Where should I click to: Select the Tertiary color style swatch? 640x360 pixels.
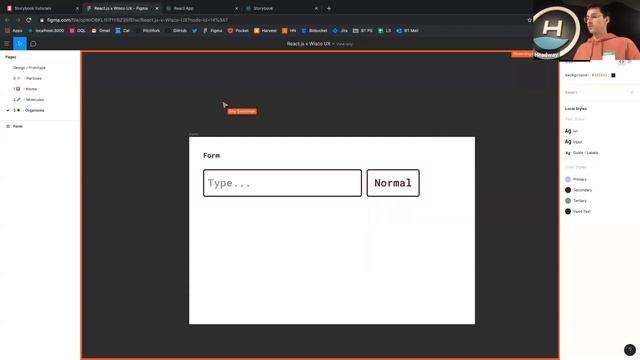[x=568, y=201]
